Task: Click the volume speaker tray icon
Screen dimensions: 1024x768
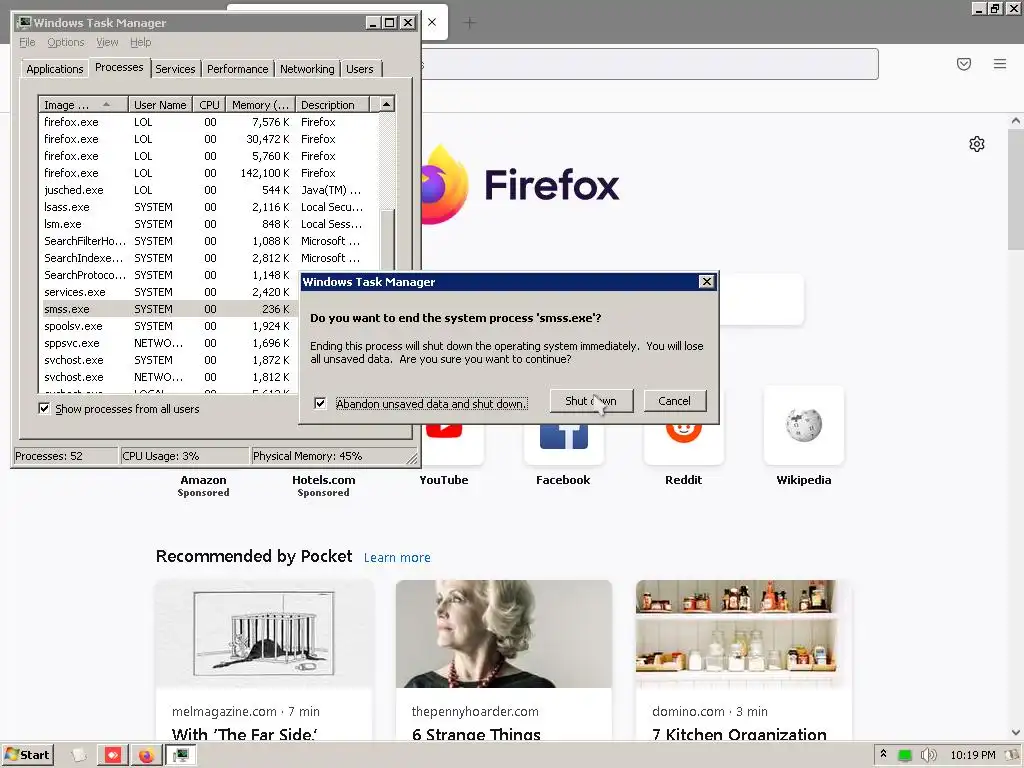Action: [928, 755]
